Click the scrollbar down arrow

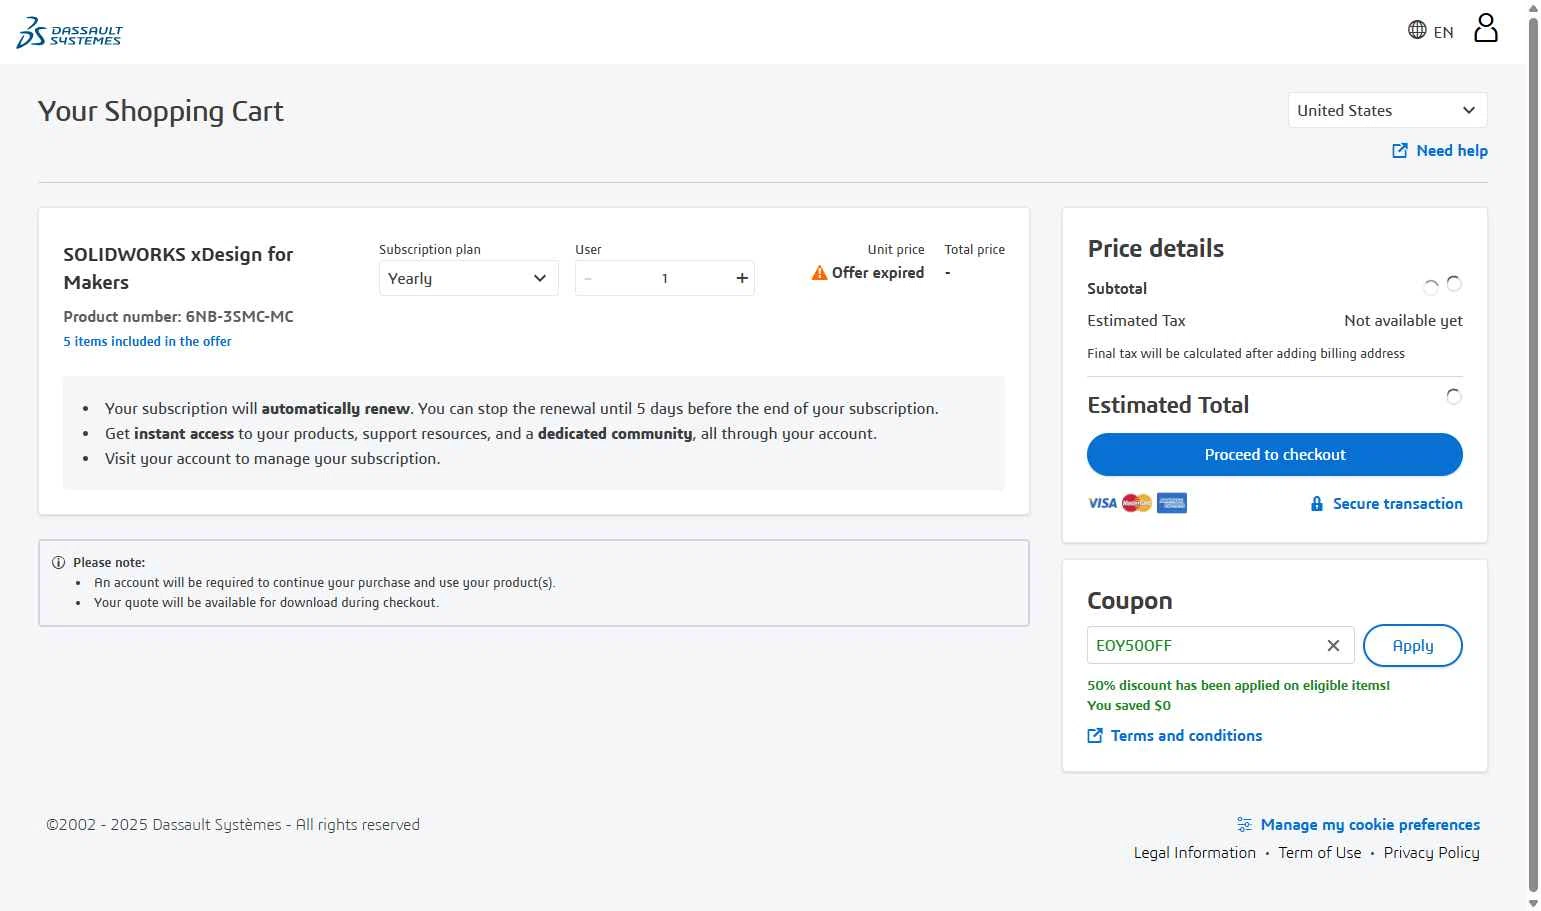click(x=1533, y=903)
